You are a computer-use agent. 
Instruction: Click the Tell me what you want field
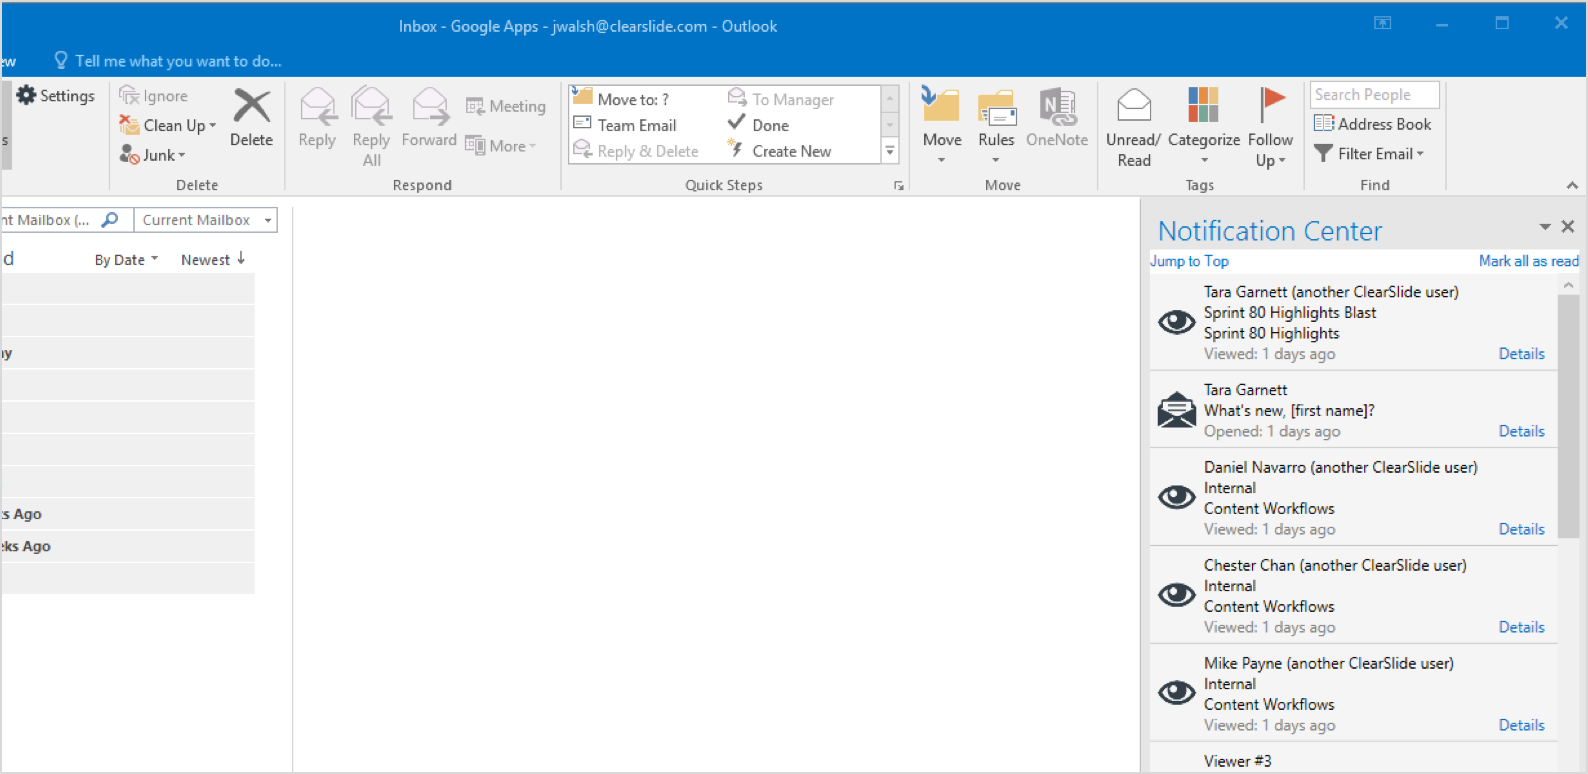(178, 61)
